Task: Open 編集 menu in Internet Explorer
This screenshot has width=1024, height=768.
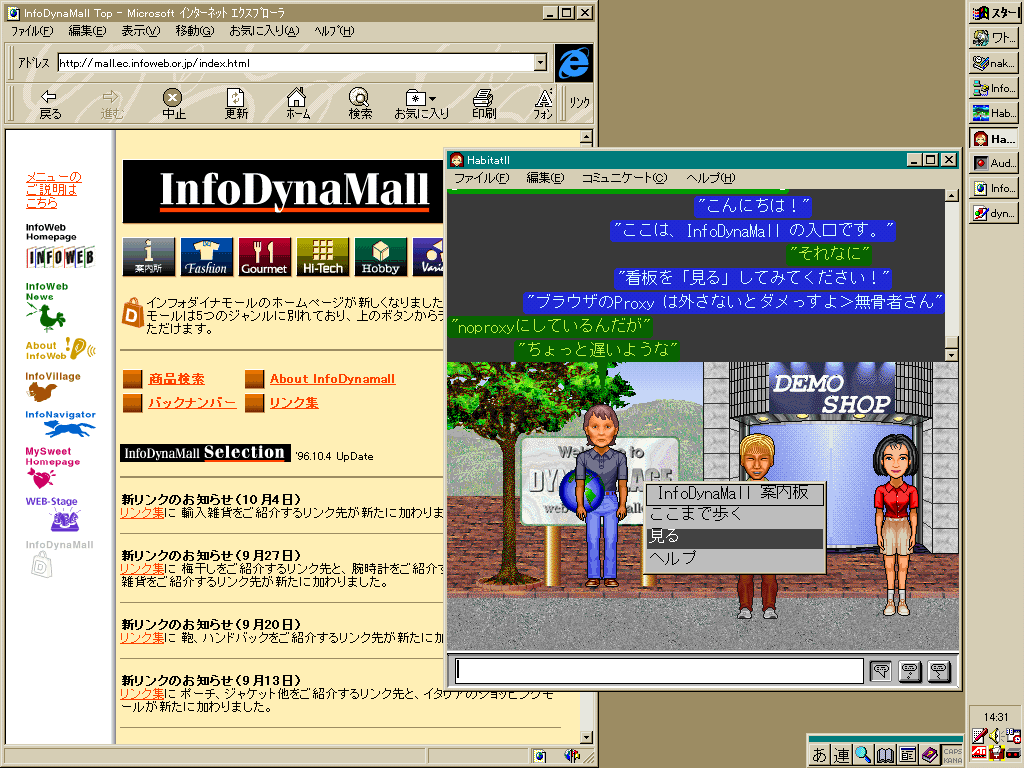Action: (x=87, y=31)
